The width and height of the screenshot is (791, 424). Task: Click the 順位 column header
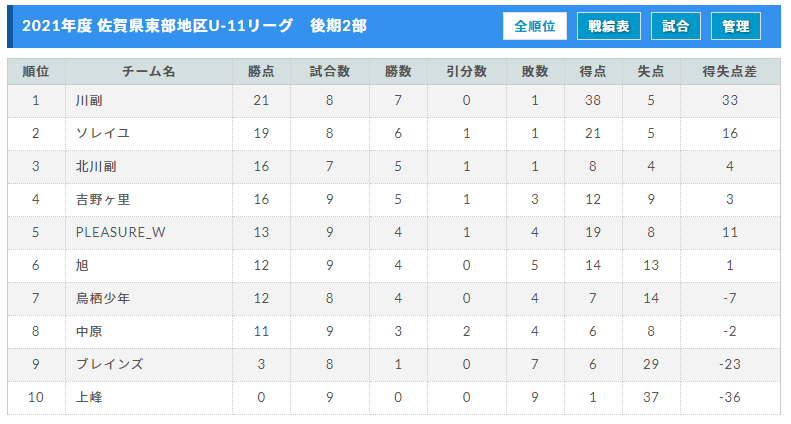coord(36,72)
